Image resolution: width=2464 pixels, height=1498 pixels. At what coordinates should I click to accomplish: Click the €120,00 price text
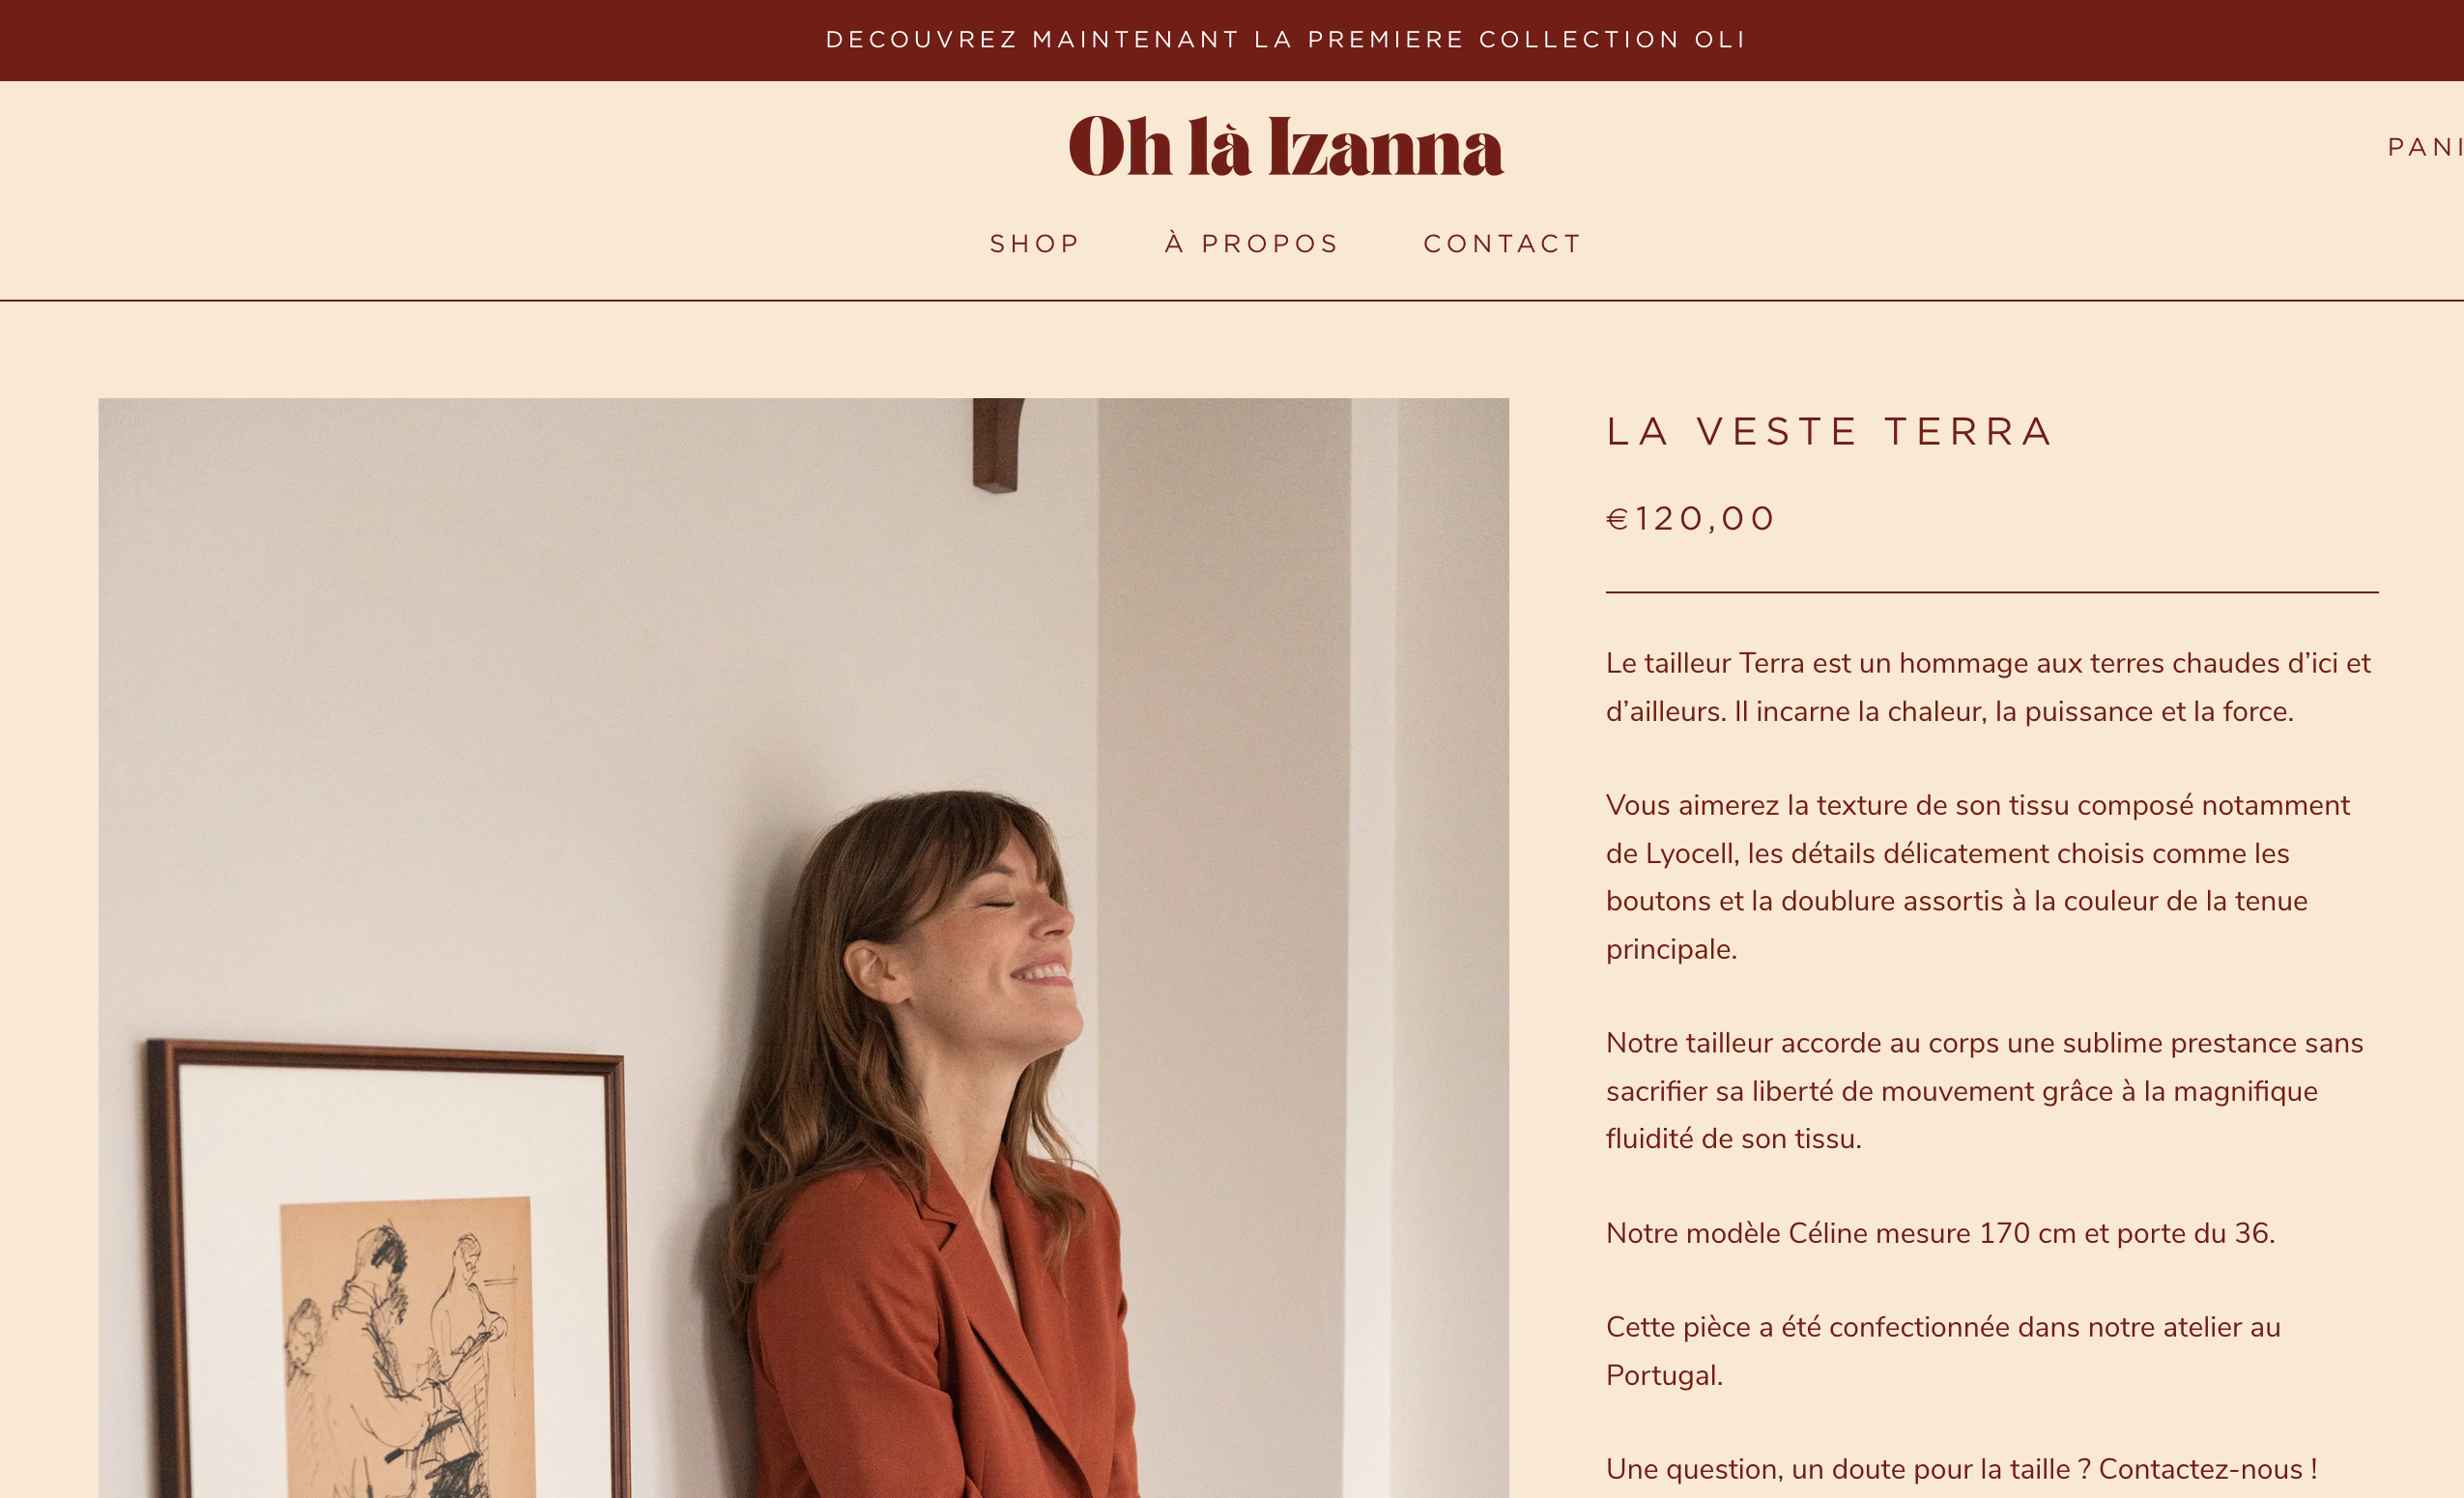pyautogui.click(x=1690, y=519)
